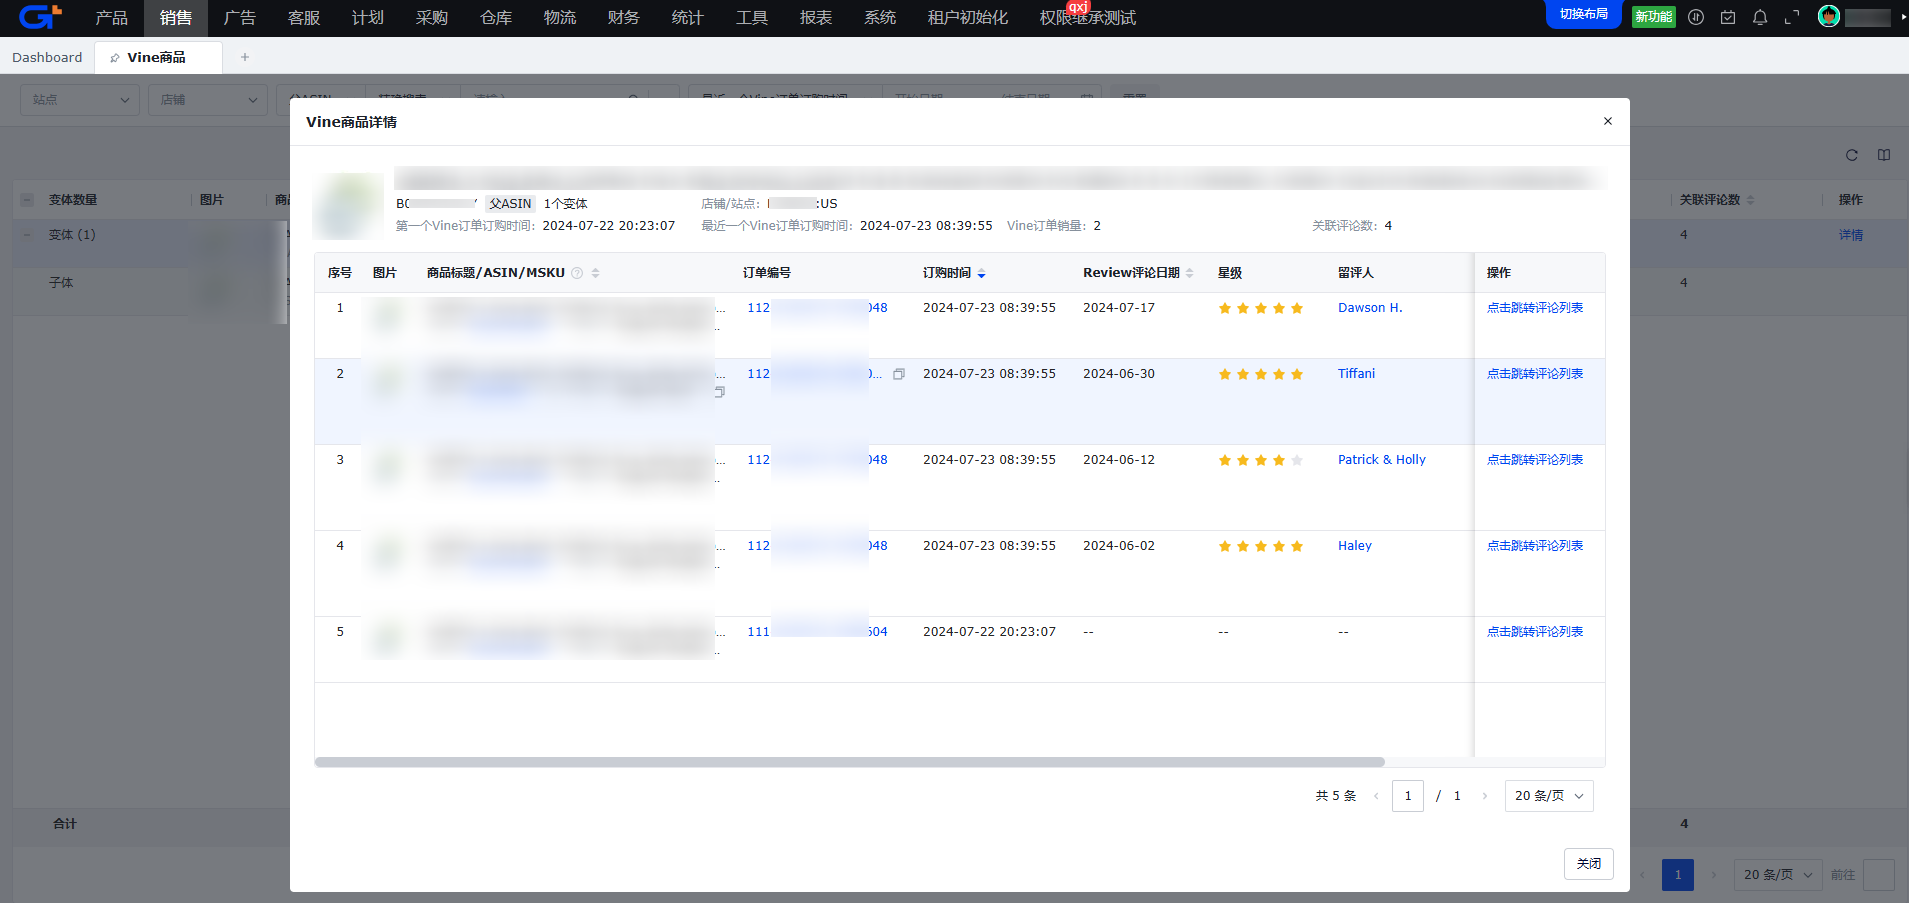Open the column settings icon in background
The width and height of the screenshot is (1909, 903).
pyautogui.click(x=1884, y=155)
